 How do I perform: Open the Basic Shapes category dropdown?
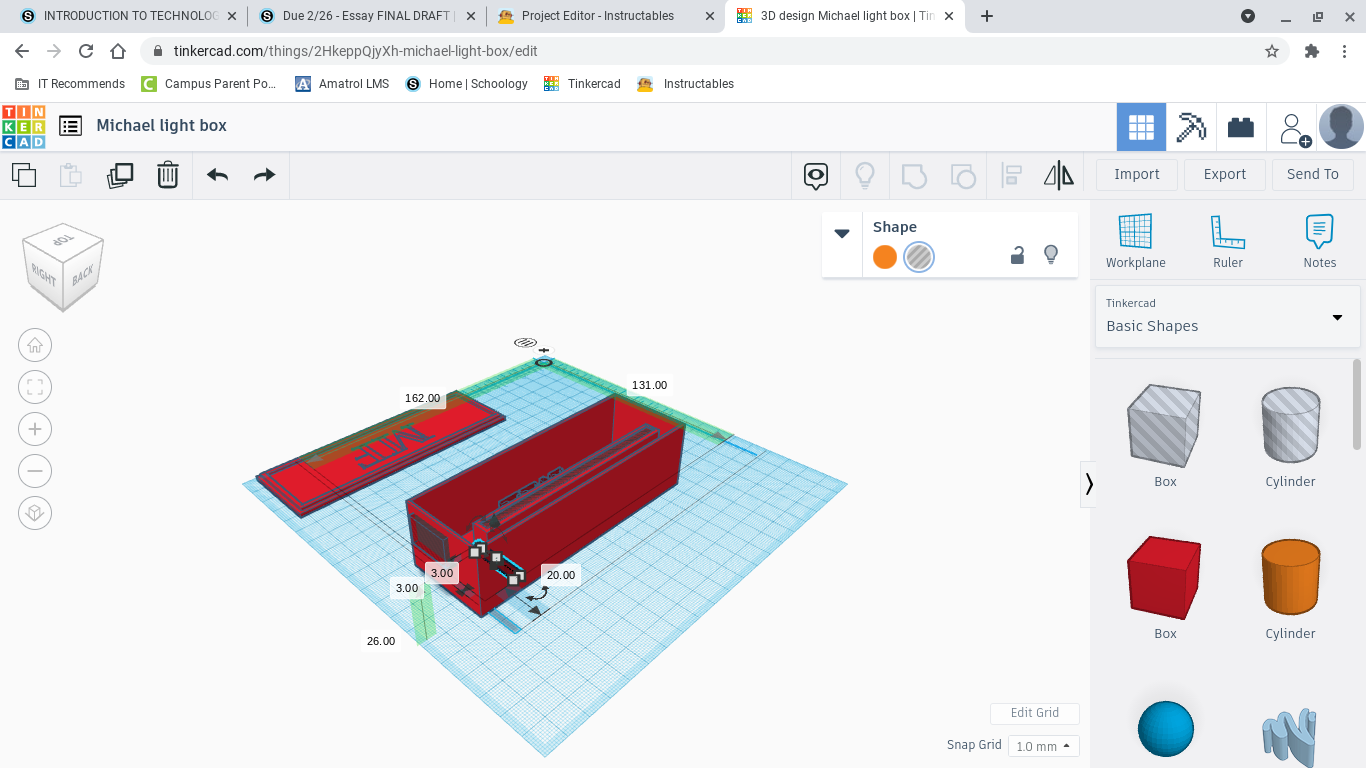tap(1227, 316)
